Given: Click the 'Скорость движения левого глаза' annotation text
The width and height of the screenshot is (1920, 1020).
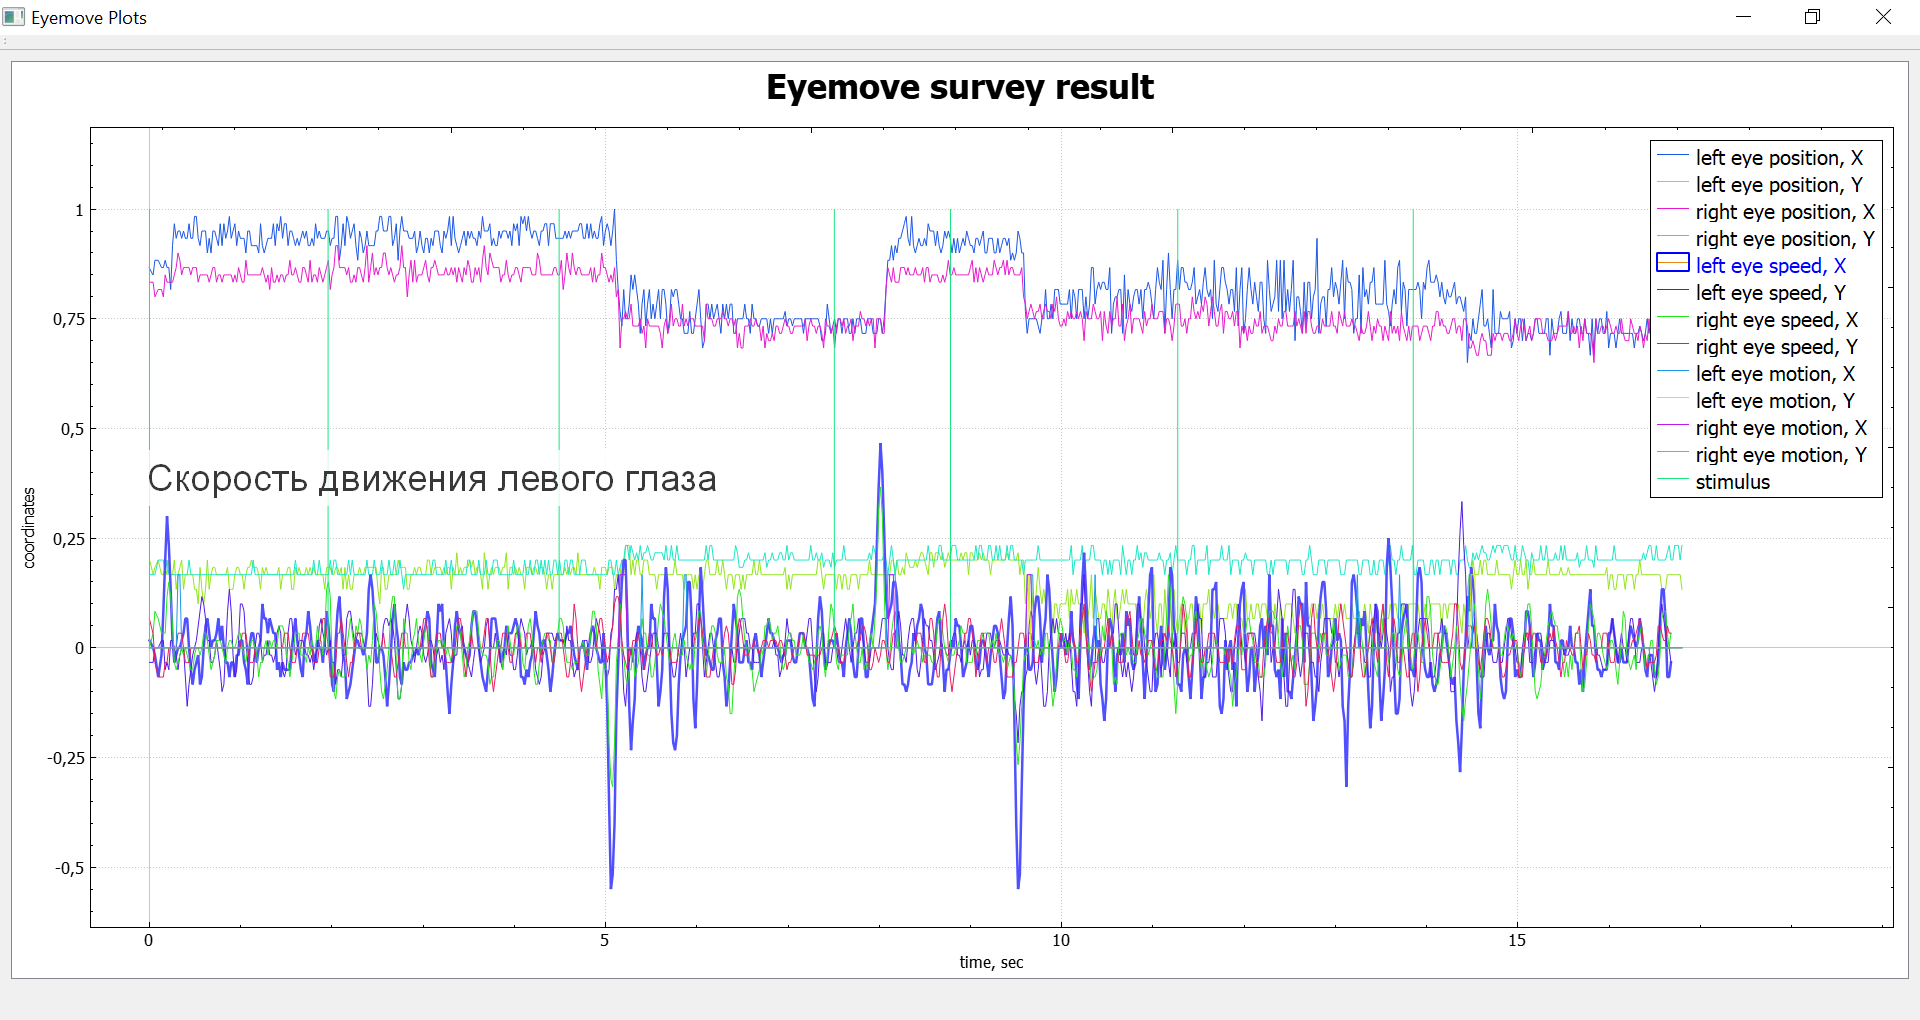Looking at the screenshot, I should 432,479.
